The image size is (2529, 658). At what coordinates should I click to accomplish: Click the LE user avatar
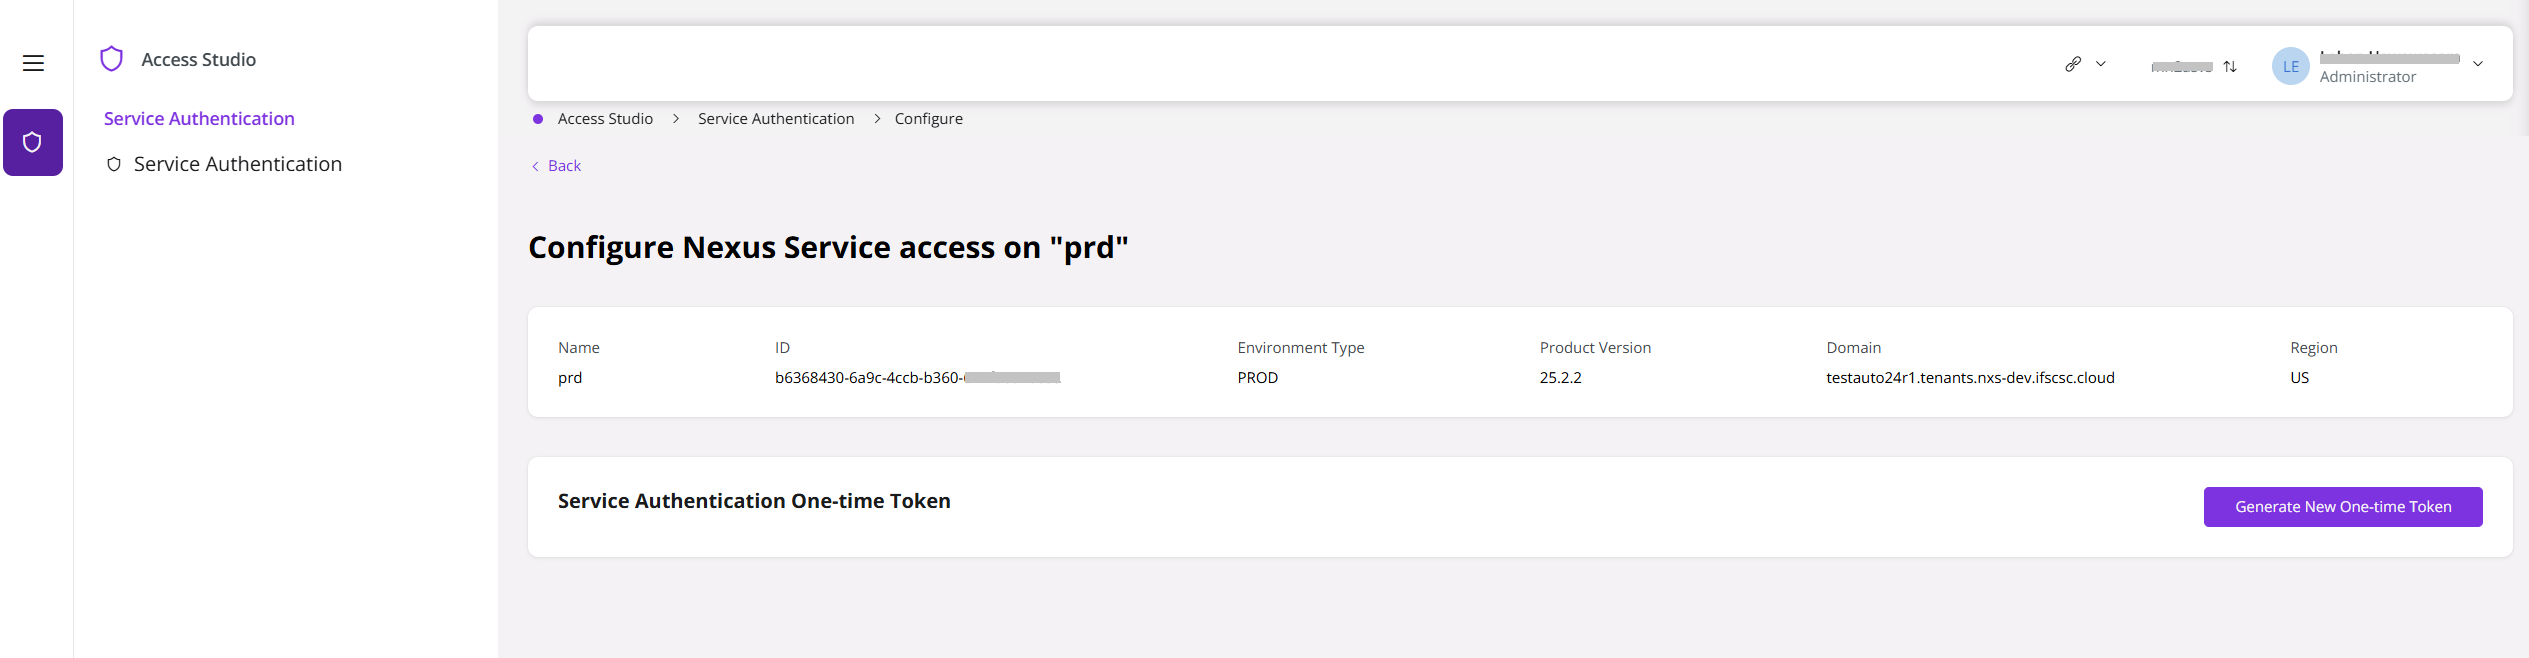[x=2290, y=66]
